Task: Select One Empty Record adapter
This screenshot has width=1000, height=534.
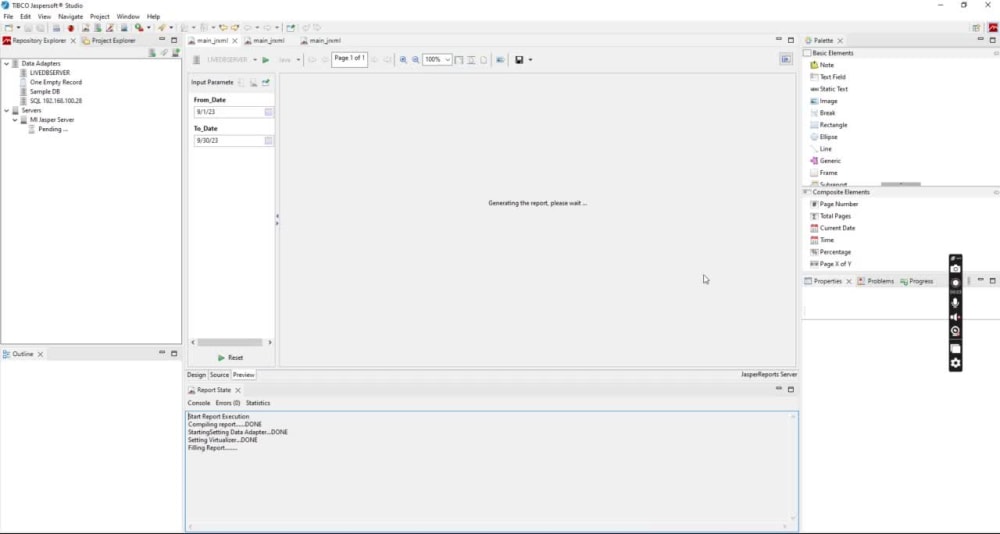Action: 50,82
